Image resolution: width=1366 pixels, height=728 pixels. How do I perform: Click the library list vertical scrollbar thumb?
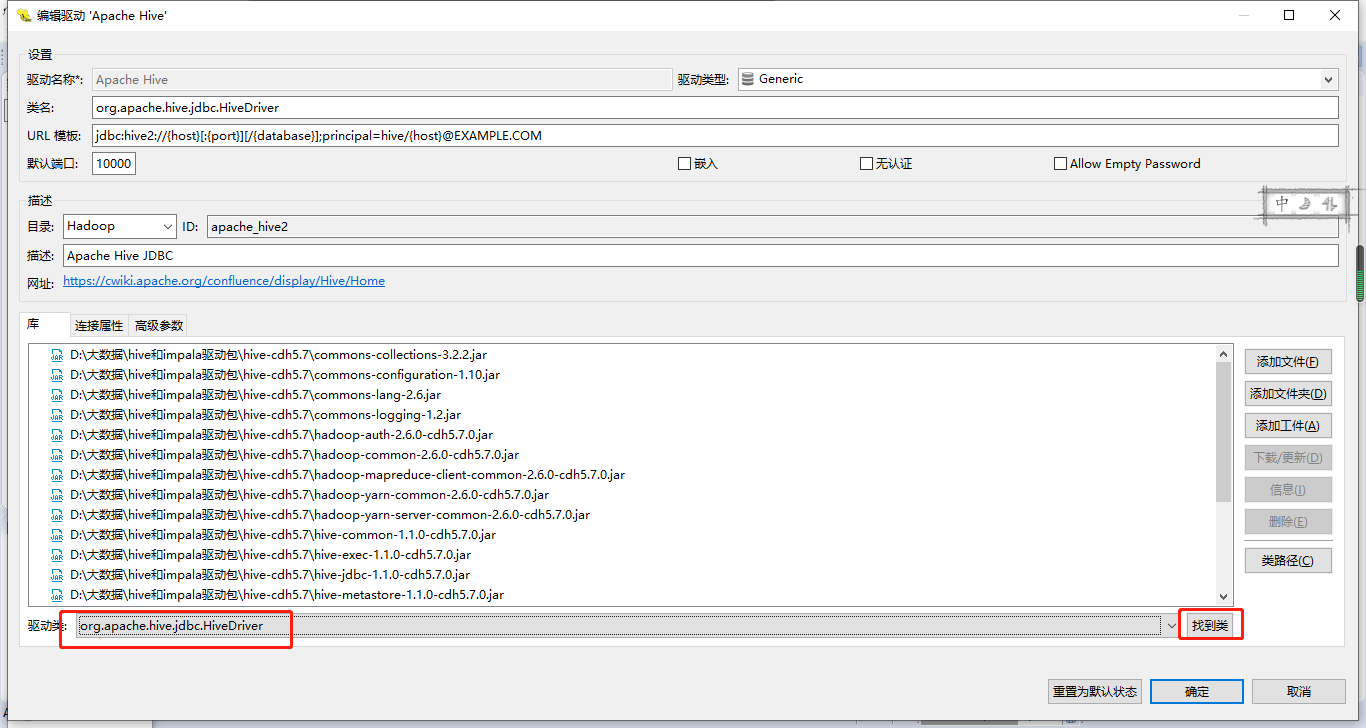point(1223,432)
